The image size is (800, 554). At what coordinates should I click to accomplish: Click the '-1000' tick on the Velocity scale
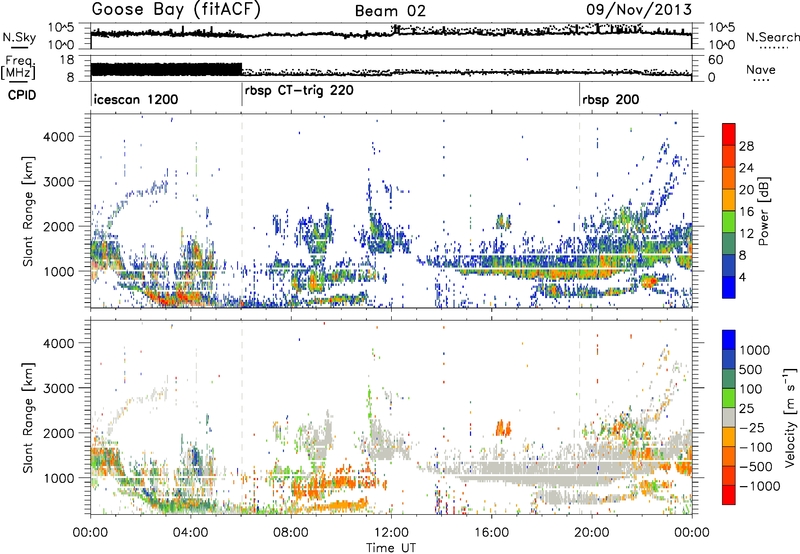point(759,486)
